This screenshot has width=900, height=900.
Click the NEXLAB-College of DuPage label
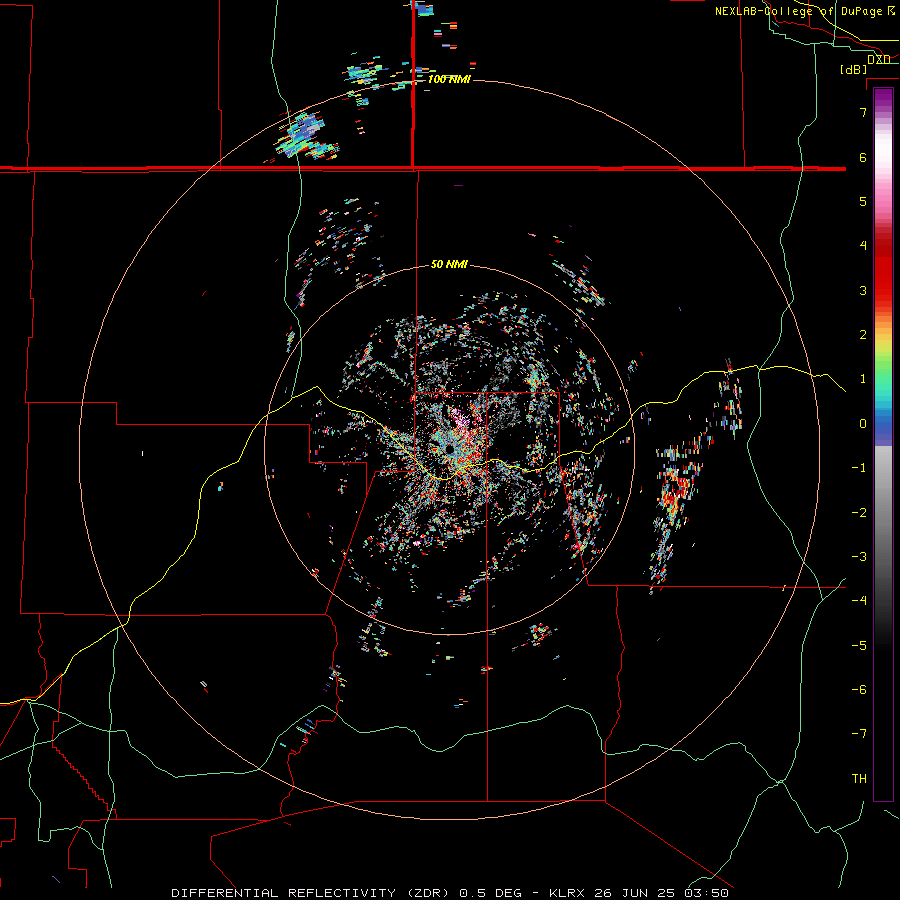coord(804,11)
